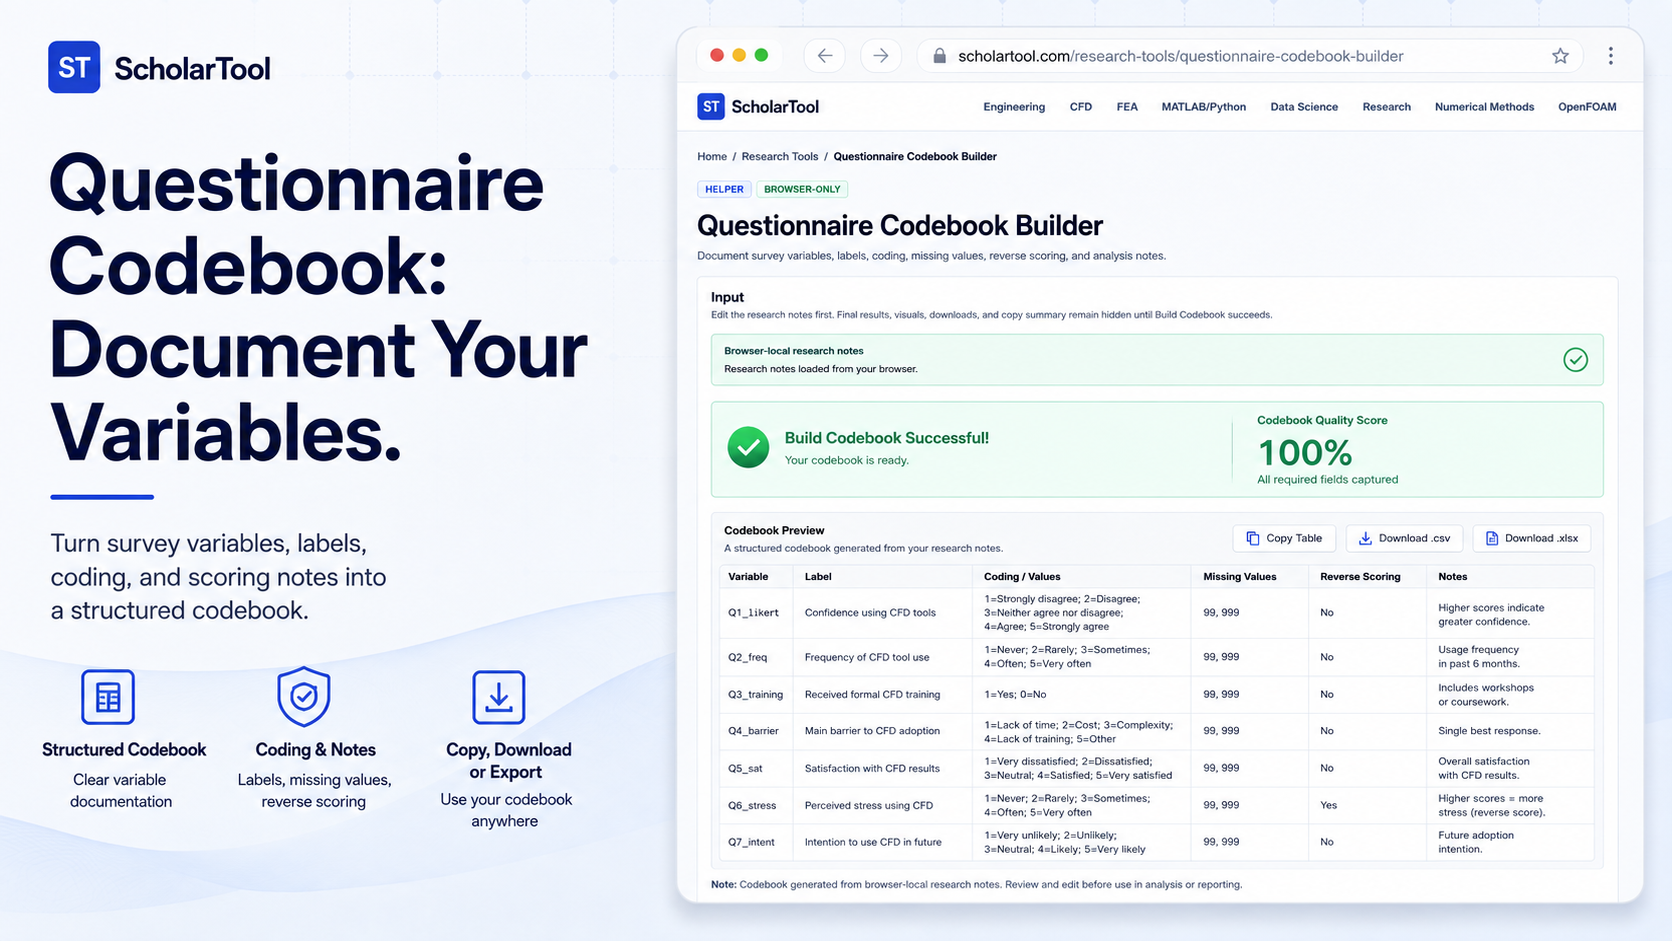Click 'Intention to use CFD in future' label
Screen dimensions: 1672x941
click(873, 842)
